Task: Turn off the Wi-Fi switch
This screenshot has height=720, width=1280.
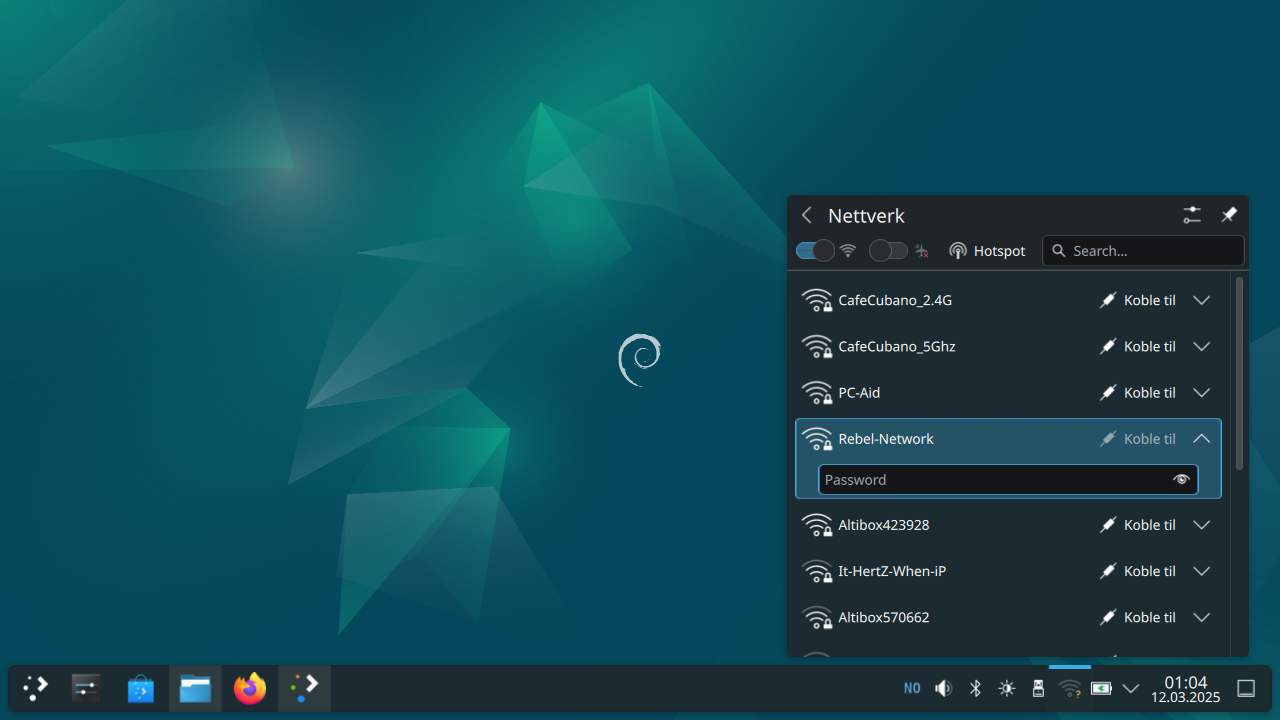Action: tap(815, 251)
